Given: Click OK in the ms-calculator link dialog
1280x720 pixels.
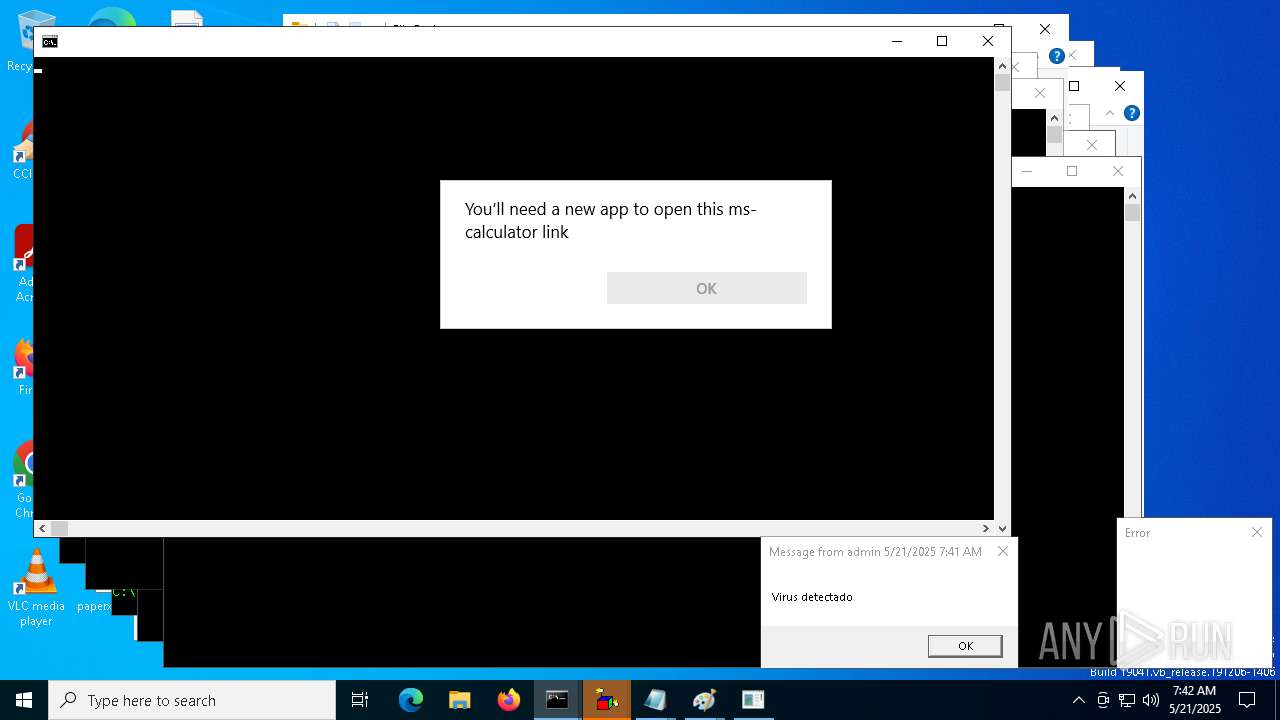Looking at the screenshot, I should [x=706, y=288].
